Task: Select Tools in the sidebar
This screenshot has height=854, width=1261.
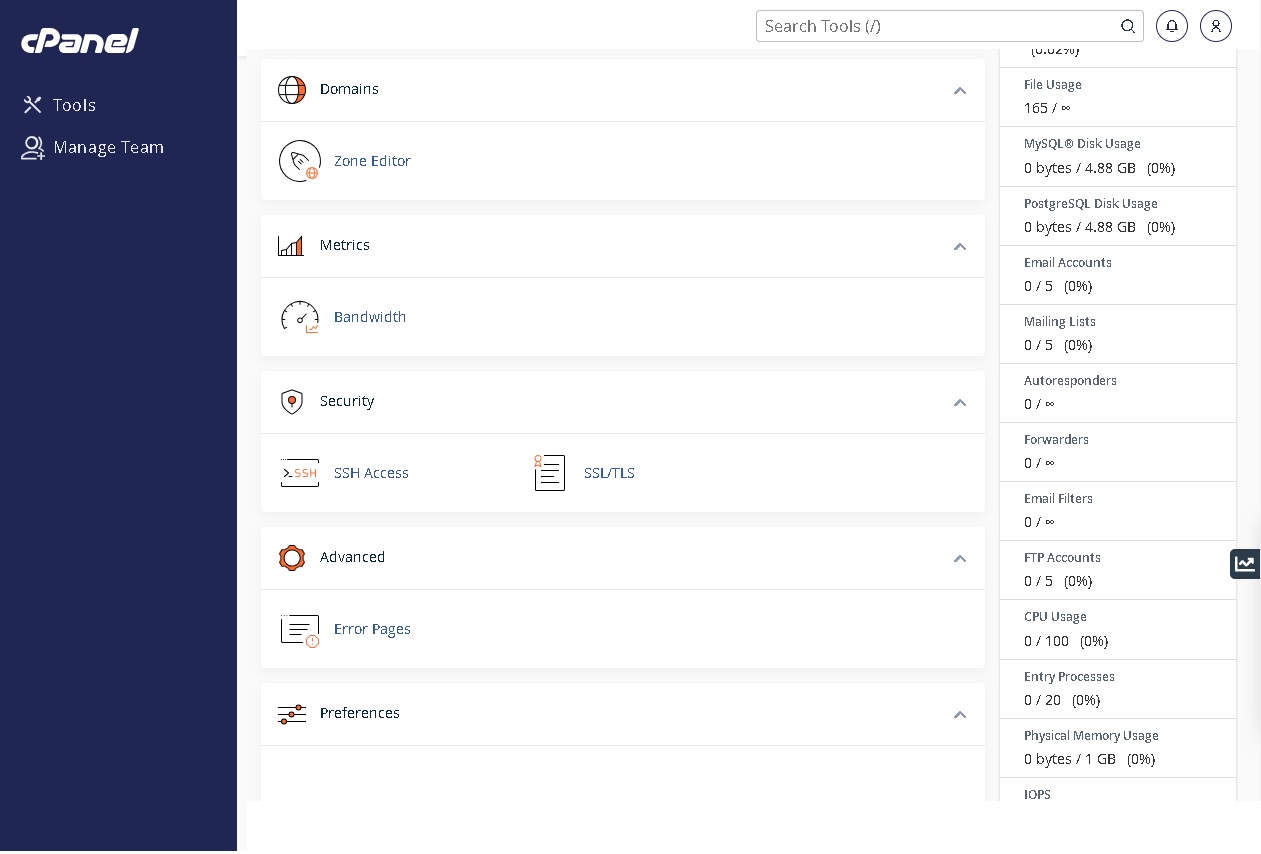Action: (x=74, y=105)
